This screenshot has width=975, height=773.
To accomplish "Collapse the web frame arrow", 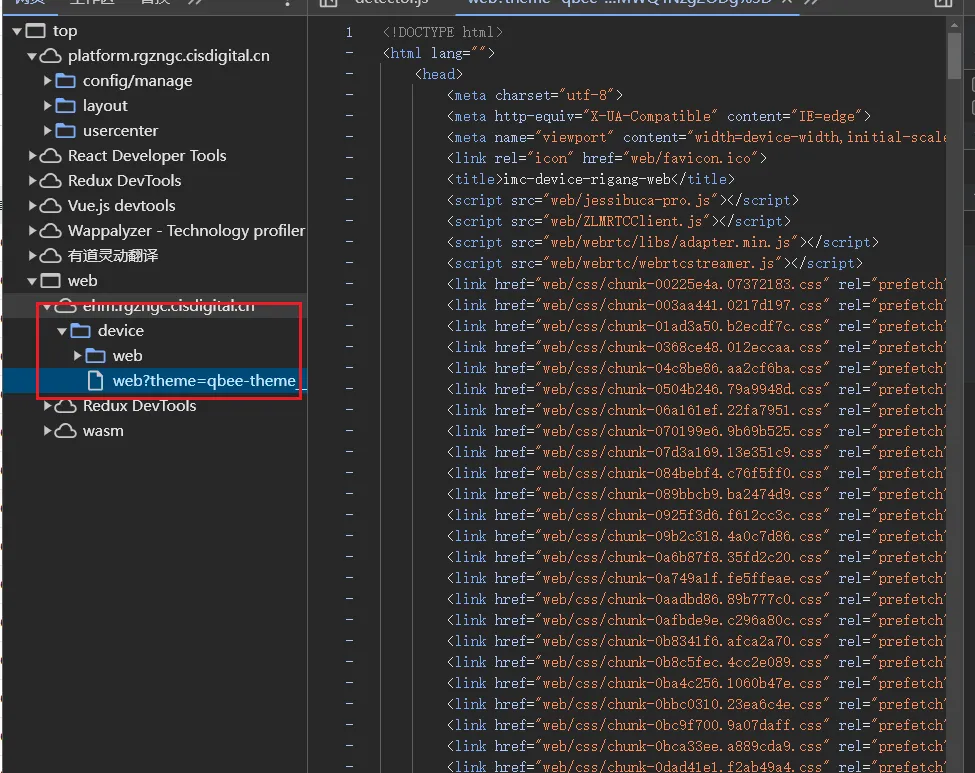I will point(32,281).
